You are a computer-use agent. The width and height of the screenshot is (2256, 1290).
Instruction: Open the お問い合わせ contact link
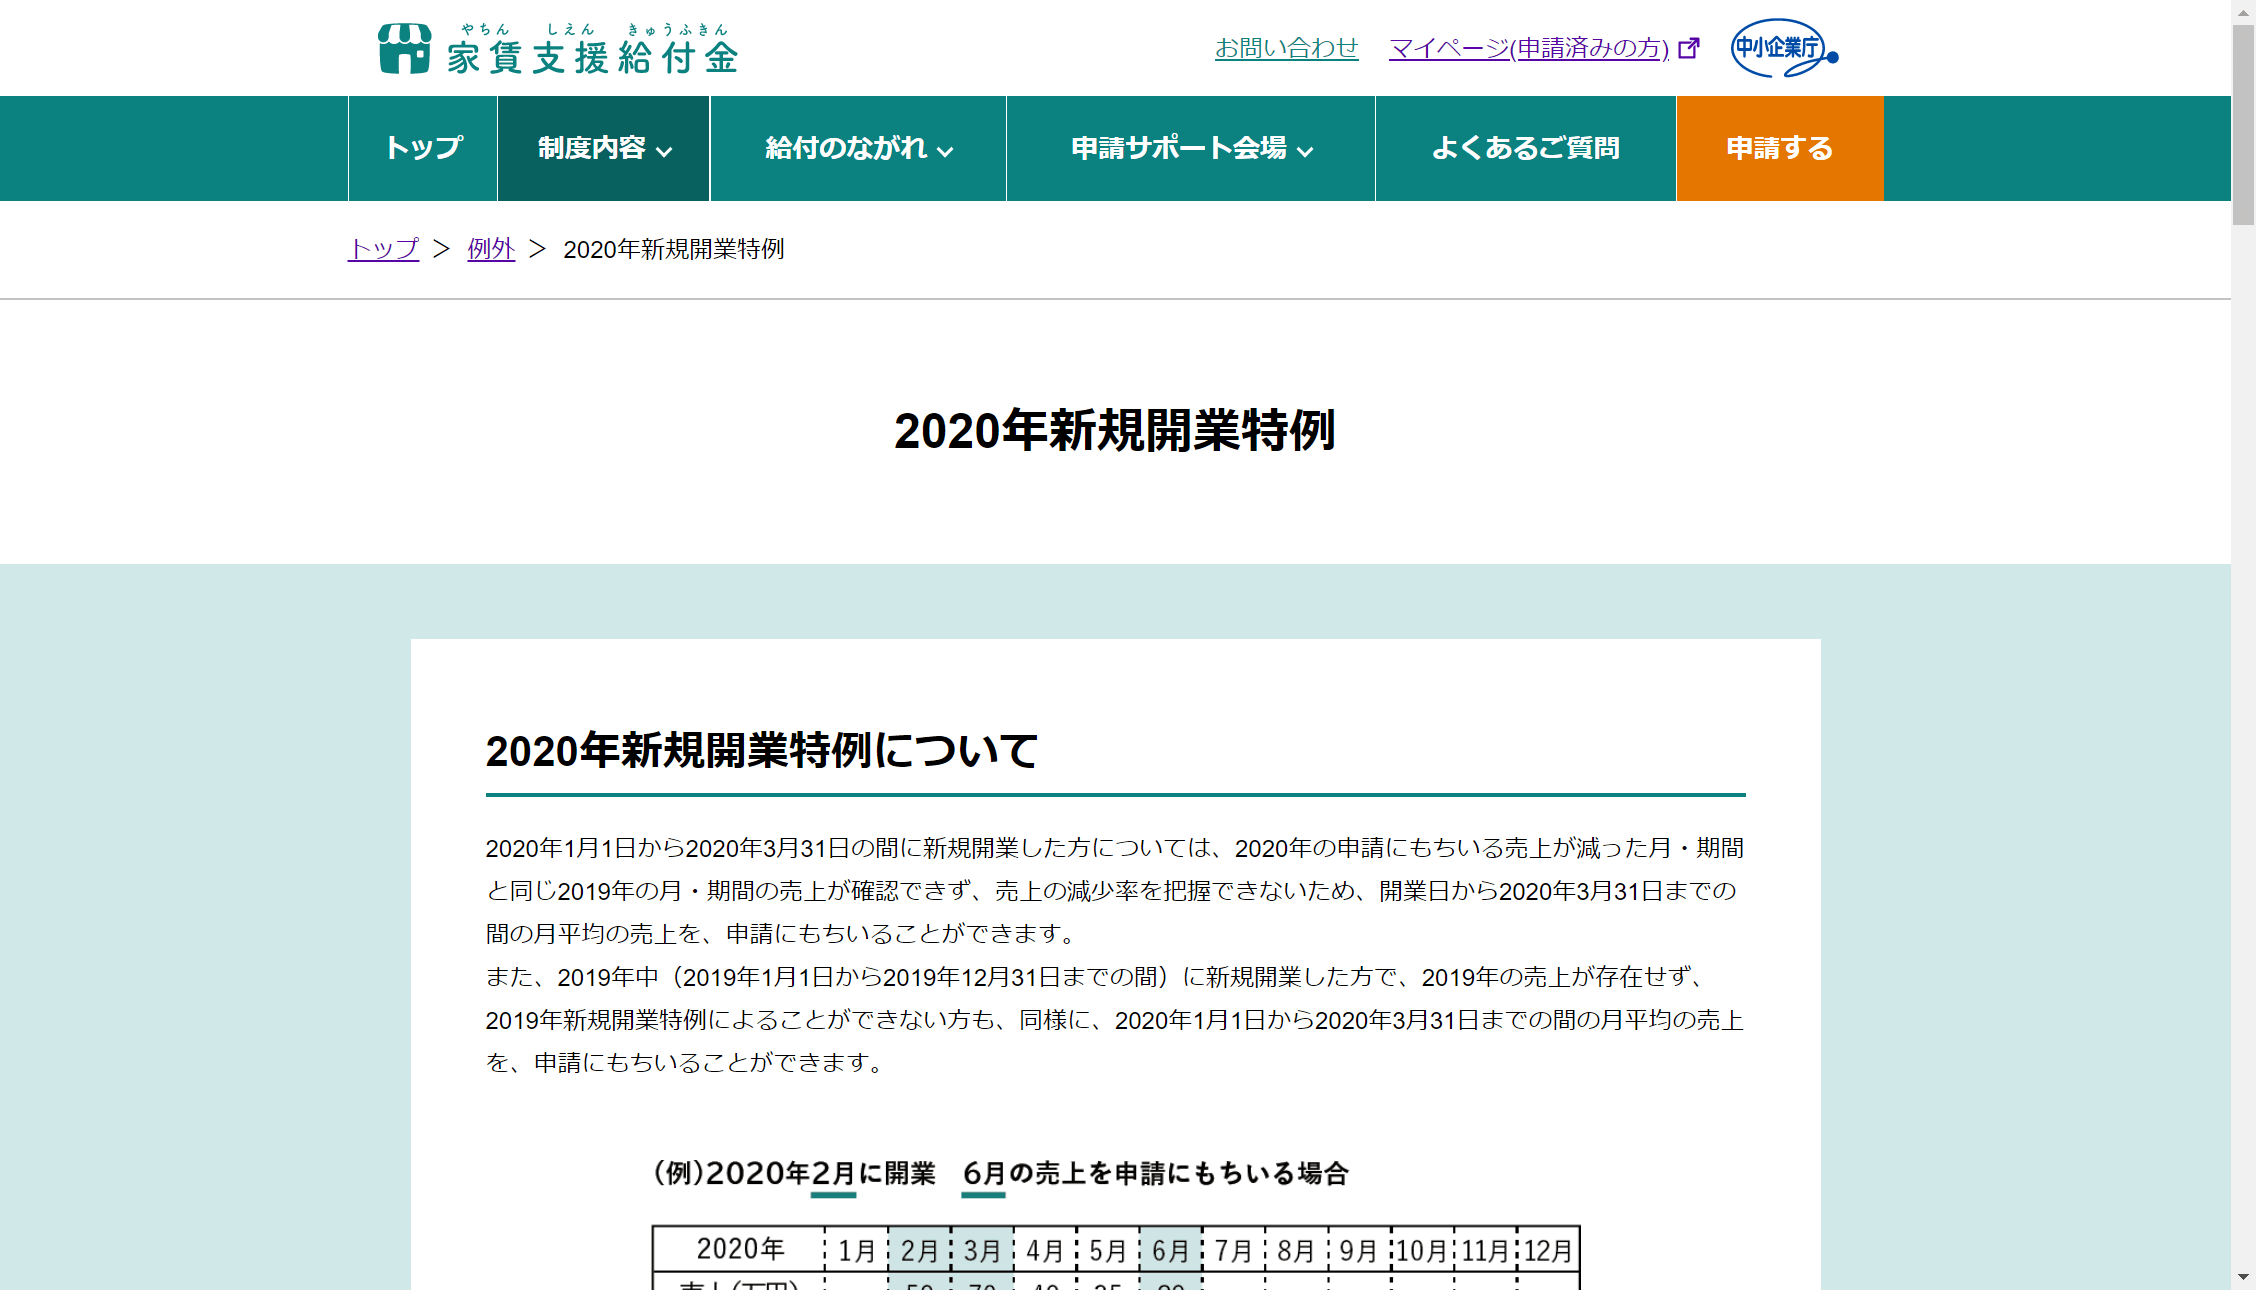[x=1286, y=48]
